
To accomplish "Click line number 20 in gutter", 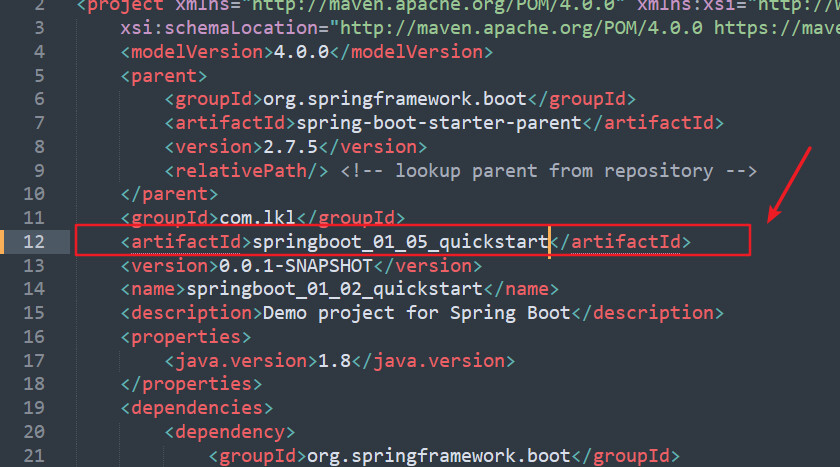I will 34,432.
